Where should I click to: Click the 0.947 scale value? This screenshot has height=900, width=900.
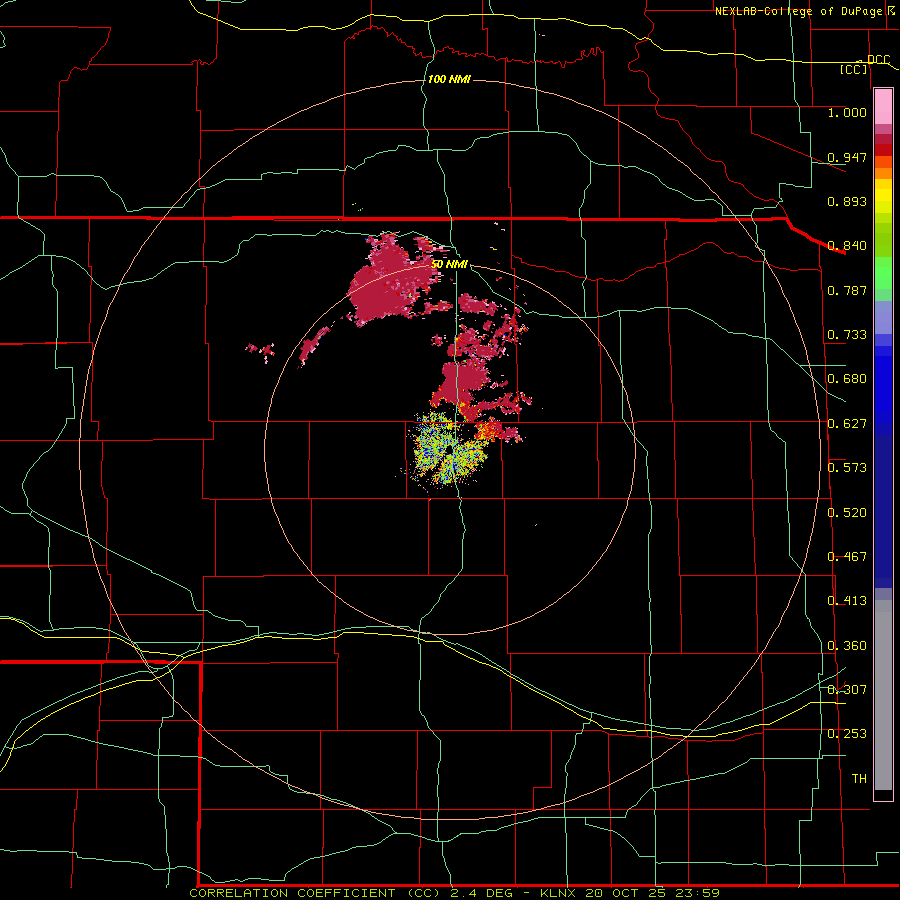(847, 157)
